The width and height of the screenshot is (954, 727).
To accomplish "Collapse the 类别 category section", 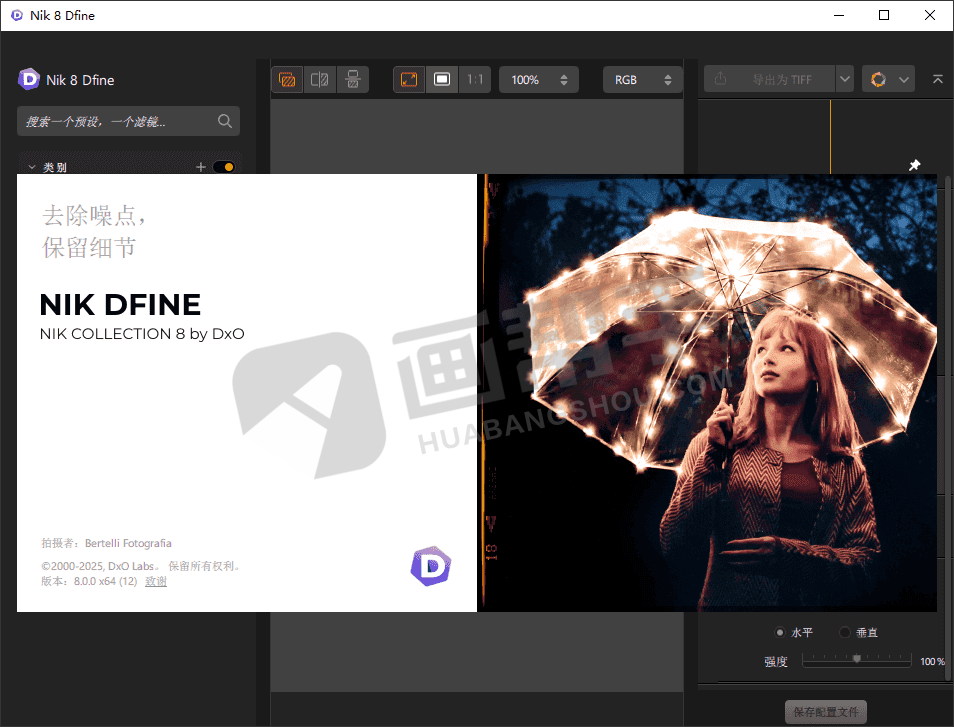I will pyautogui.click(x=32, y=167).
